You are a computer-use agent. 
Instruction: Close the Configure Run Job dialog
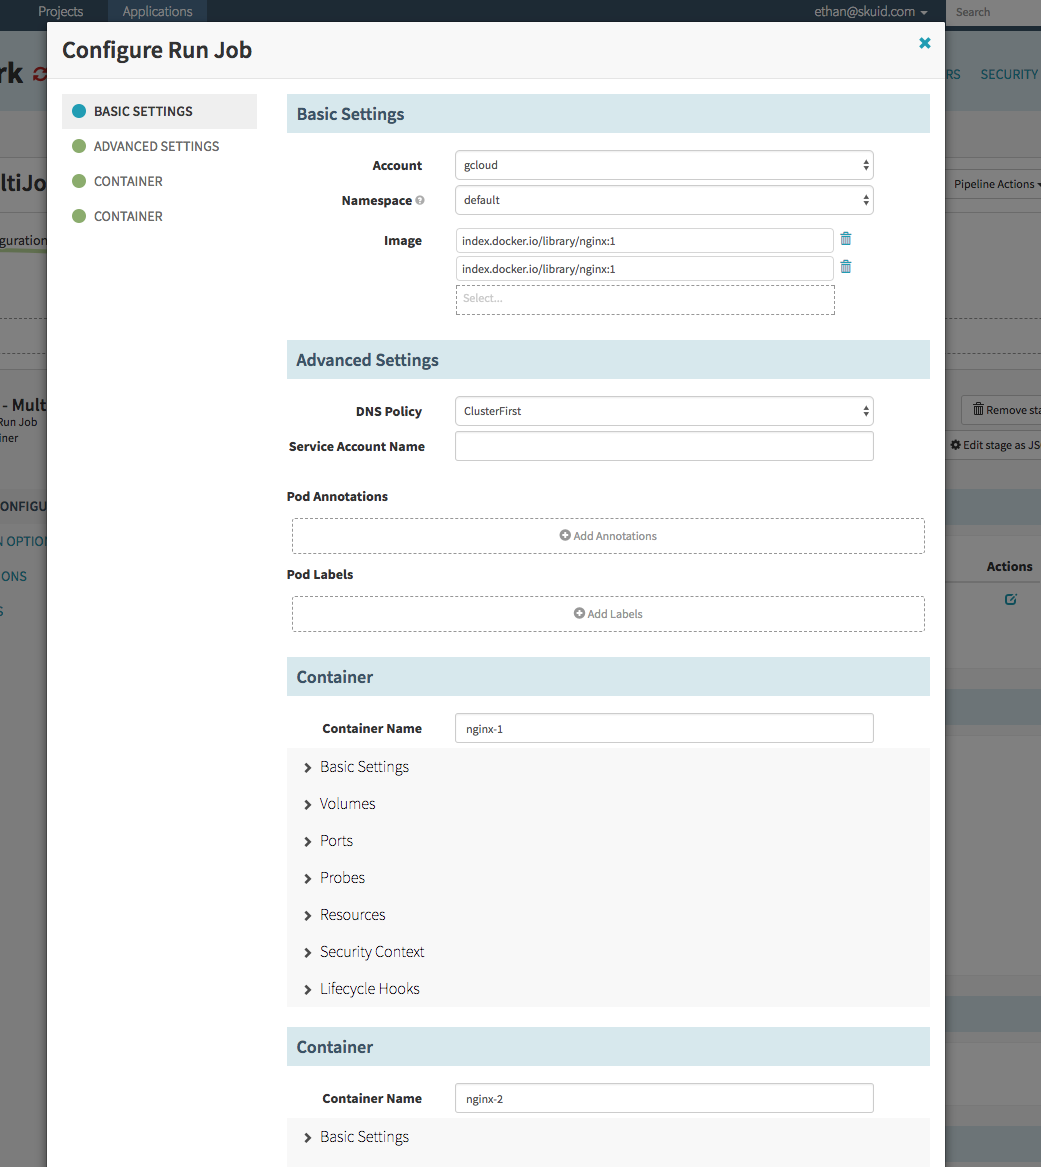[x=925, y=43]
